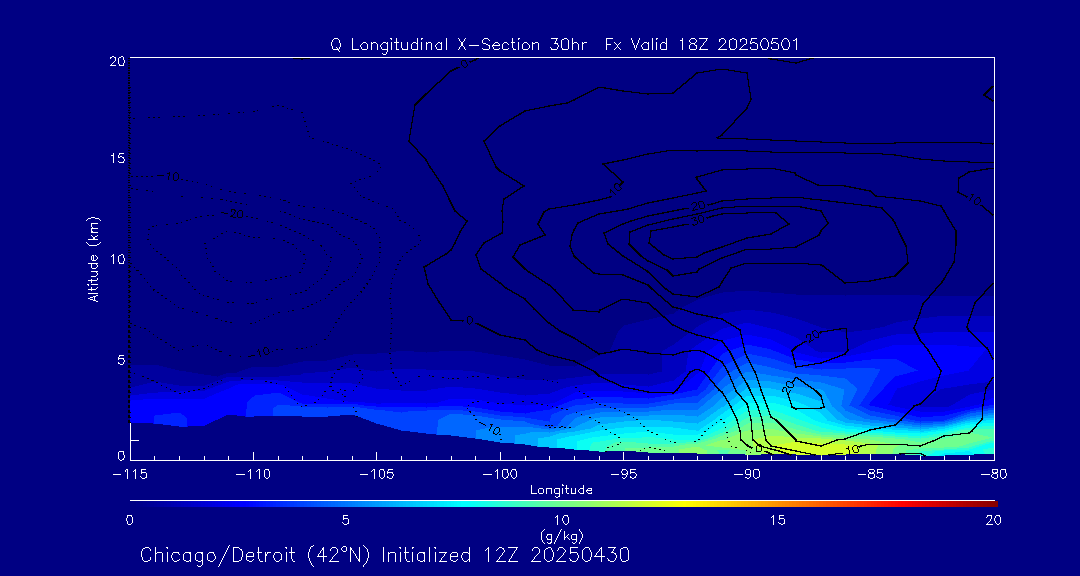Click the longitude tick label -110
Image resolution: width=1080 pixels, height=576 pixels.
tap(253, 475)
